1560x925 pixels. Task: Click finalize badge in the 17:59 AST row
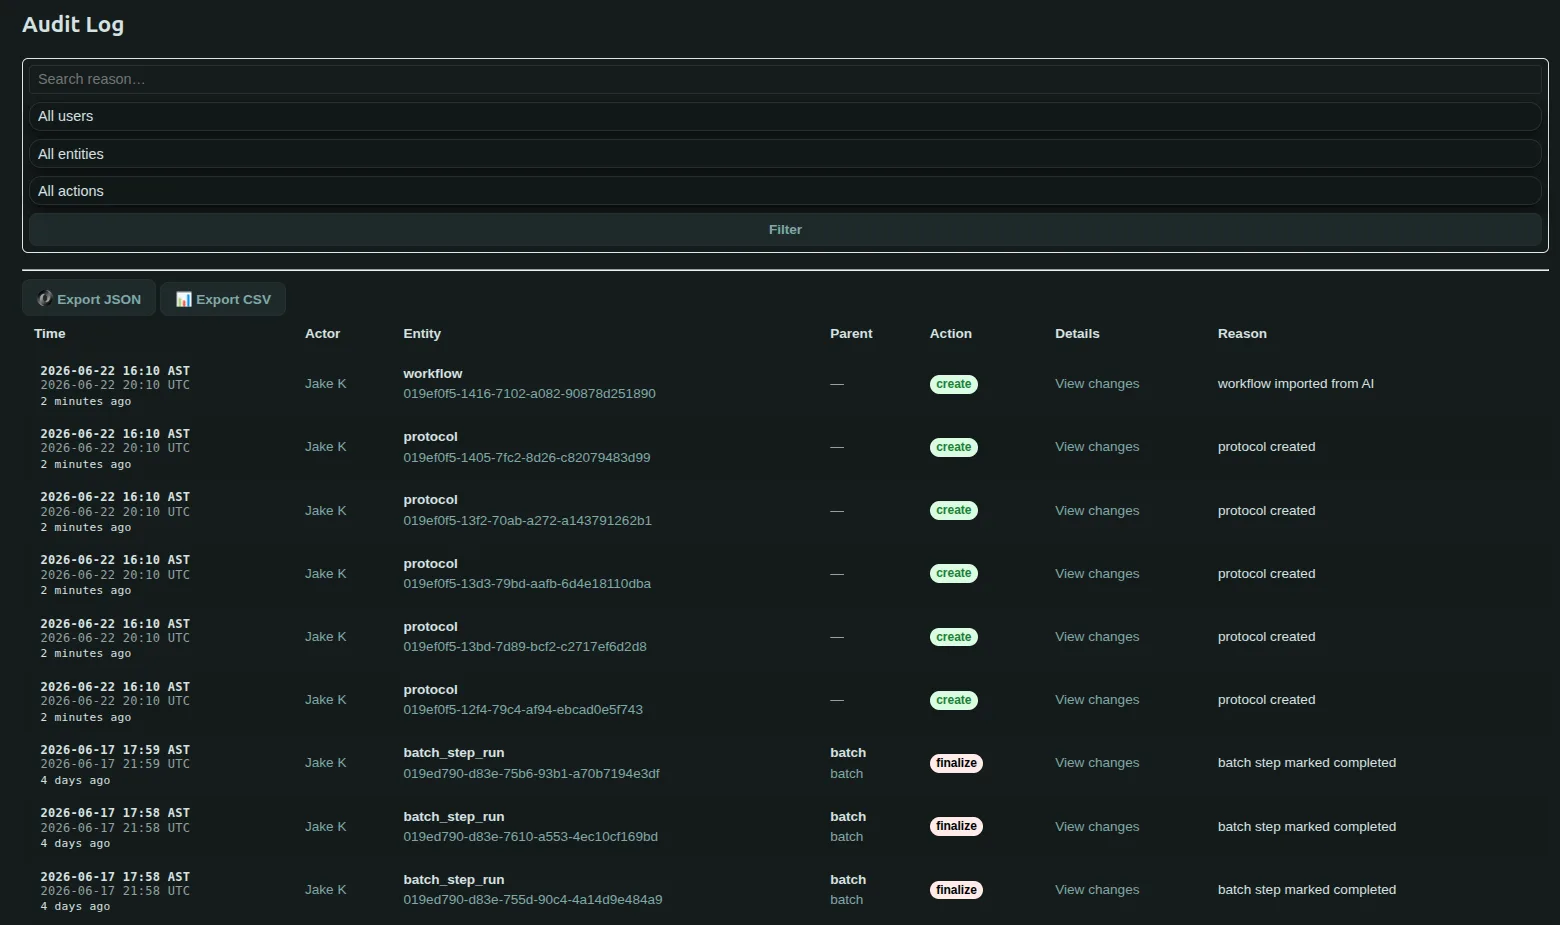tap(956, 763)
